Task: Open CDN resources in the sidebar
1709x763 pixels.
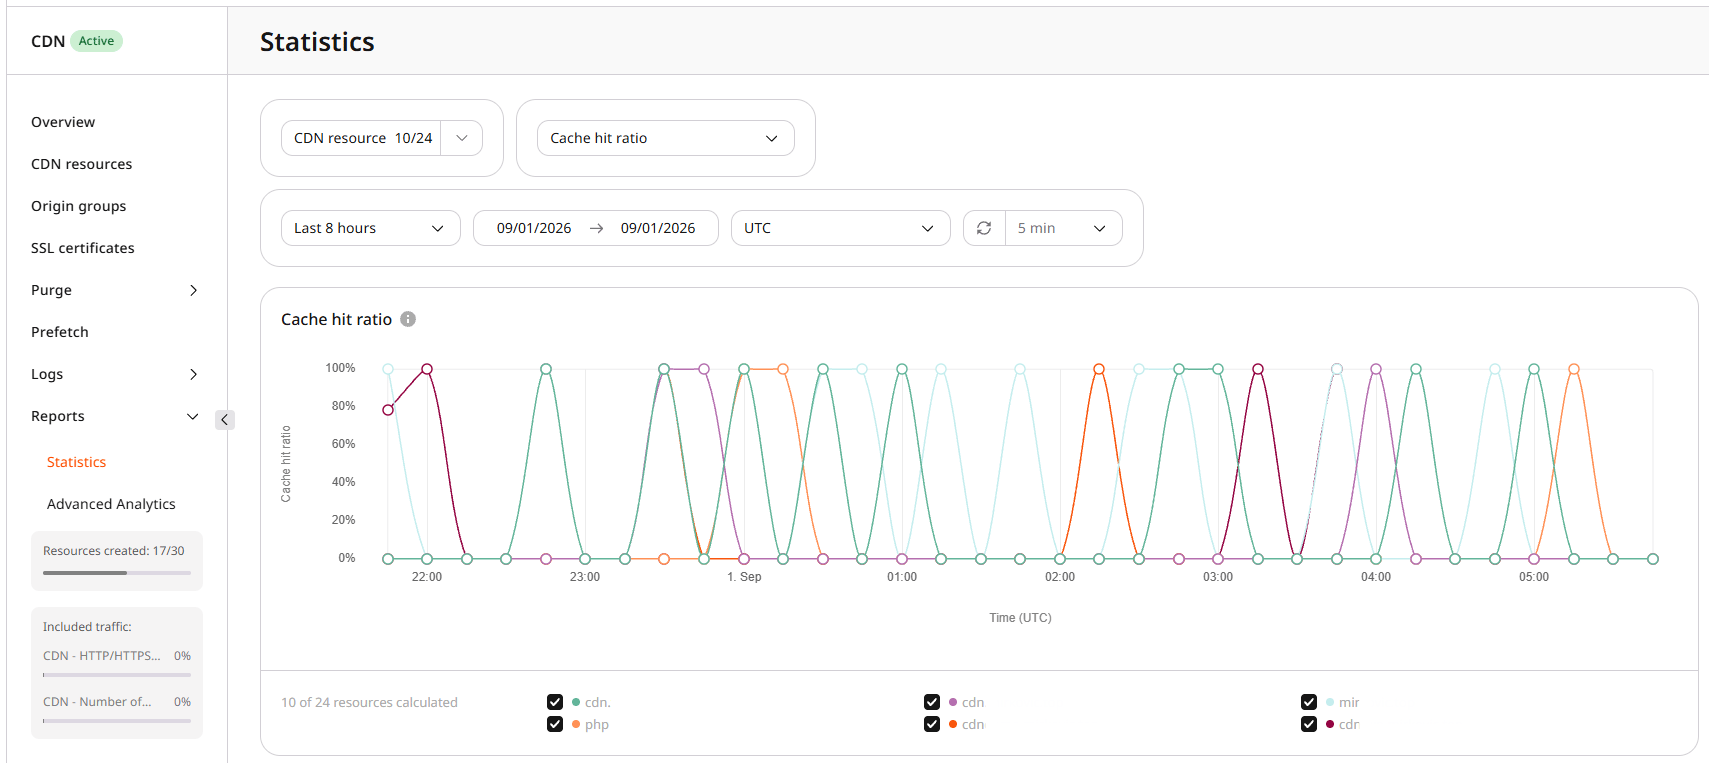Action: pos(82,164)
